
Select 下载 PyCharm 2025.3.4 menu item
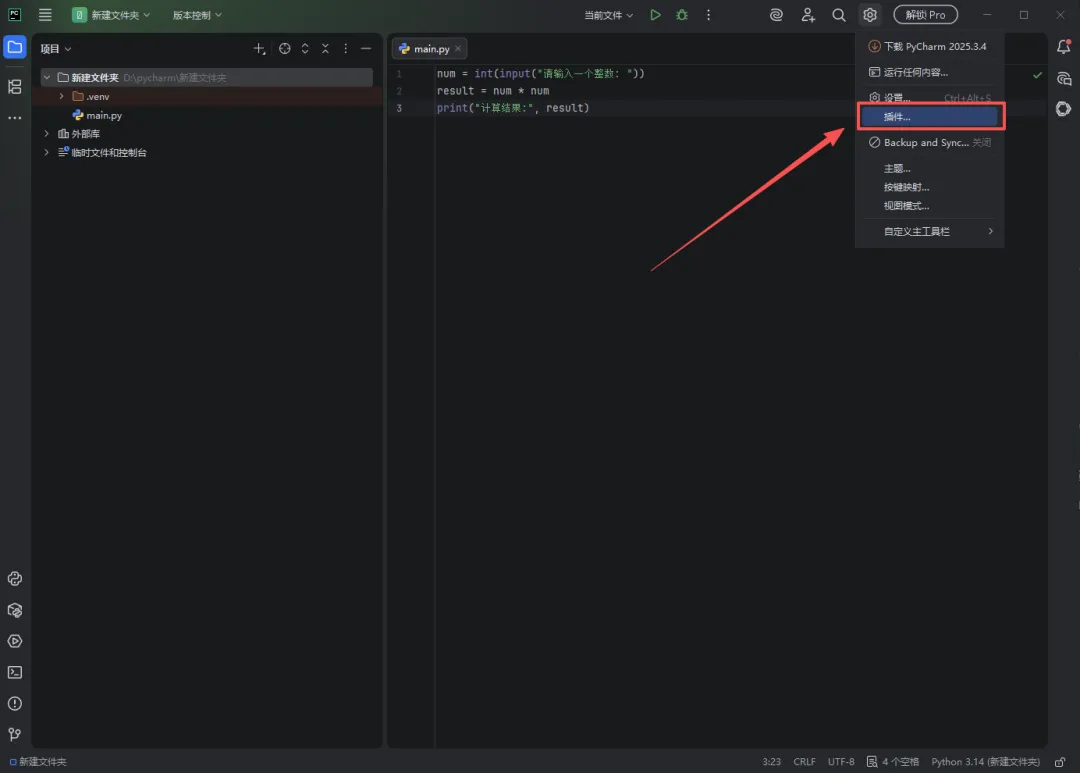929,46
